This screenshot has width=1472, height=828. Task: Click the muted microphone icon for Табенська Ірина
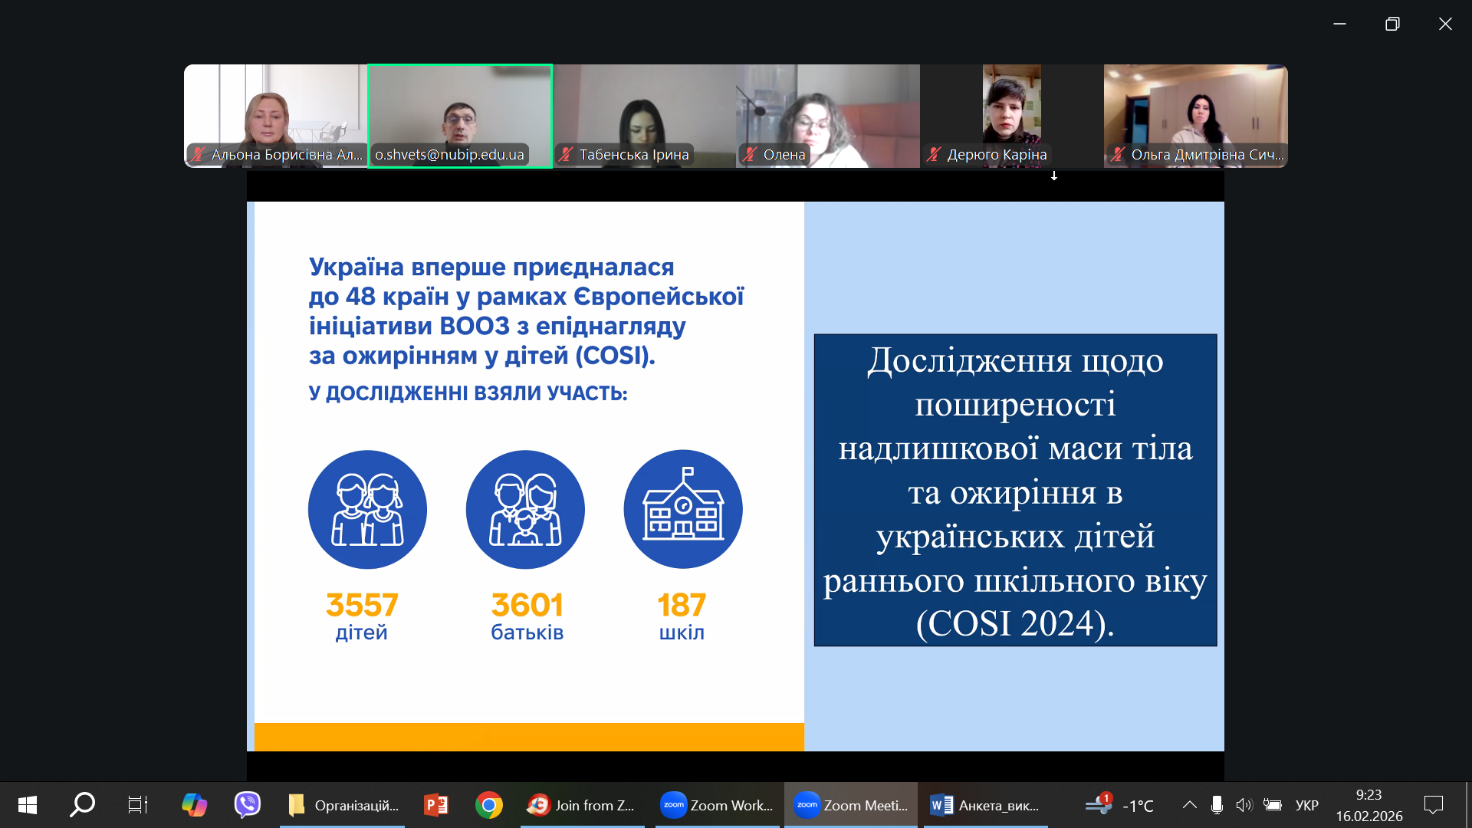[566, 154]
